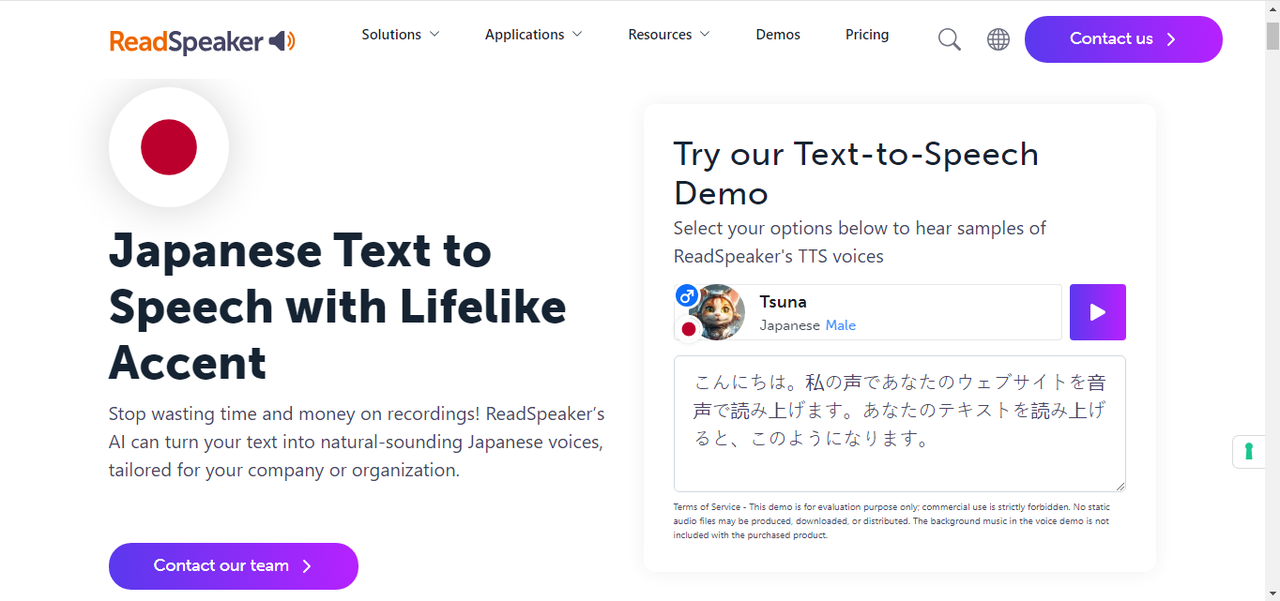Image resolution: width=1280 pixels, height=601 pixels.
Task: Open the search magnifier icon
Action: point(949,39)
